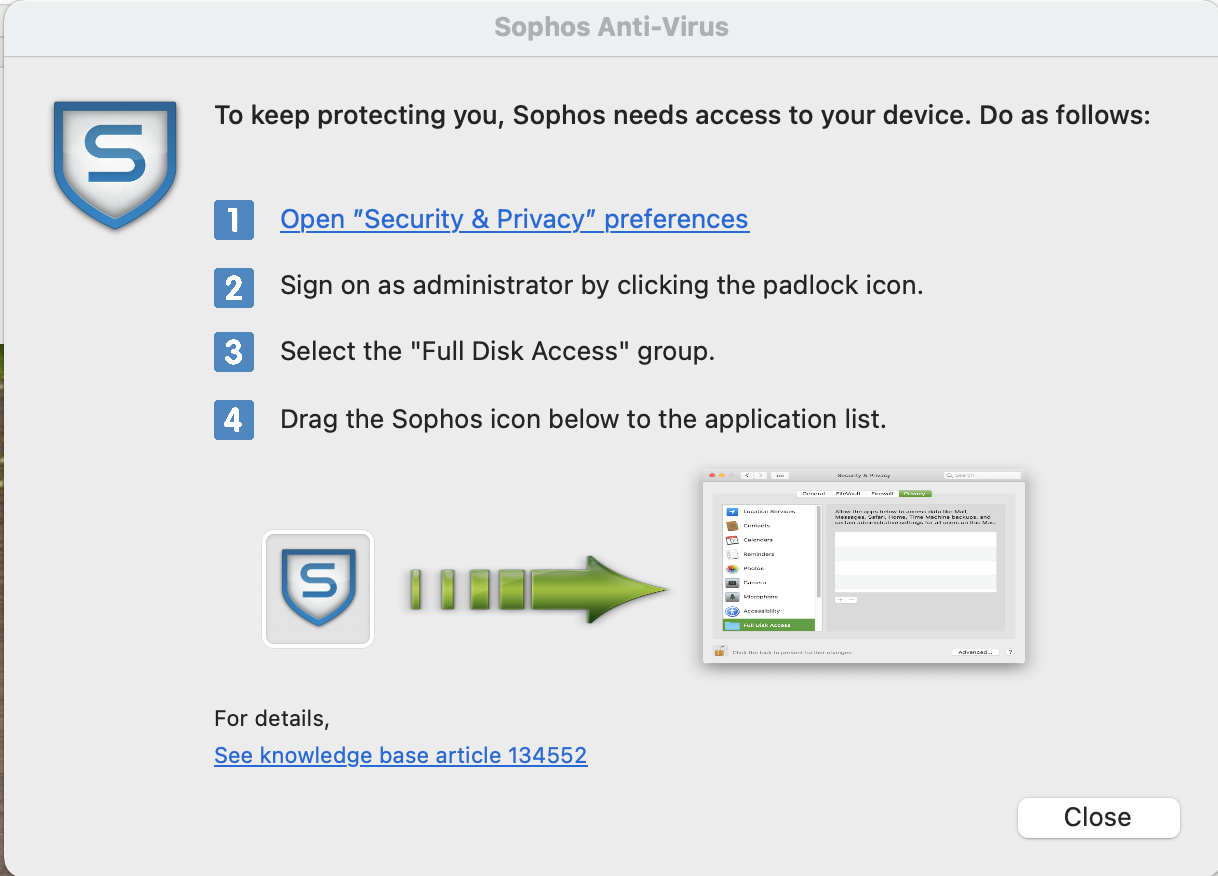
Task: Select Full Disk Access row in illustration
Action: pos(769,625)
